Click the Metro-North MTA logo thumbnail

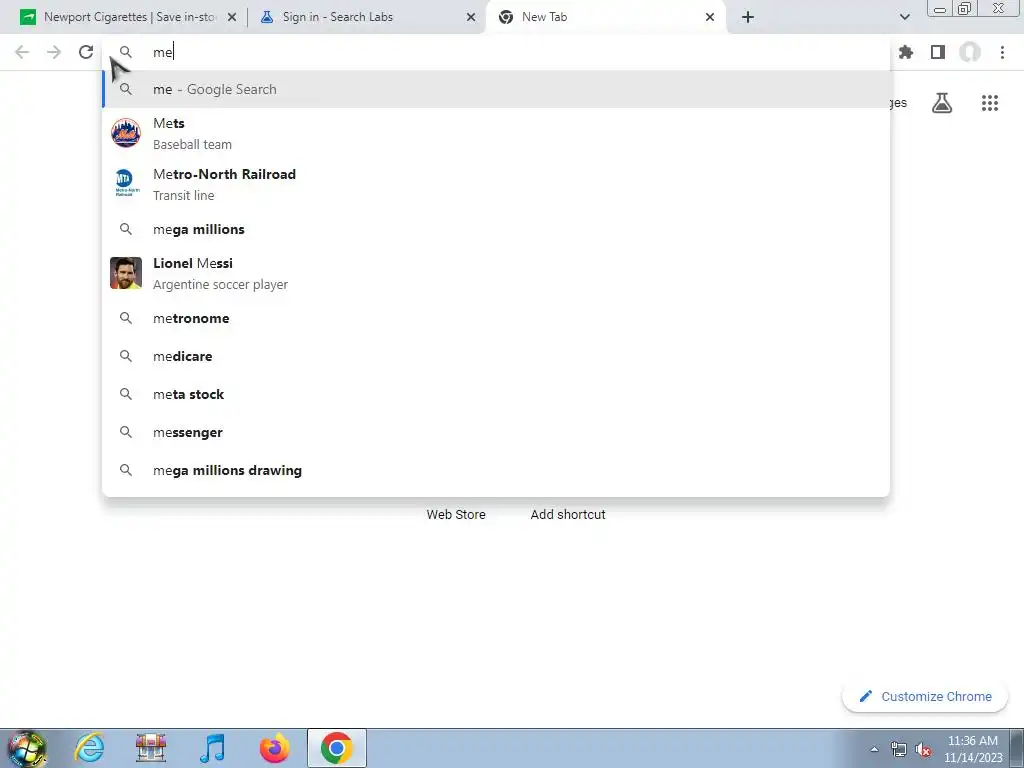pyautogui.click(x=125, y=183)
